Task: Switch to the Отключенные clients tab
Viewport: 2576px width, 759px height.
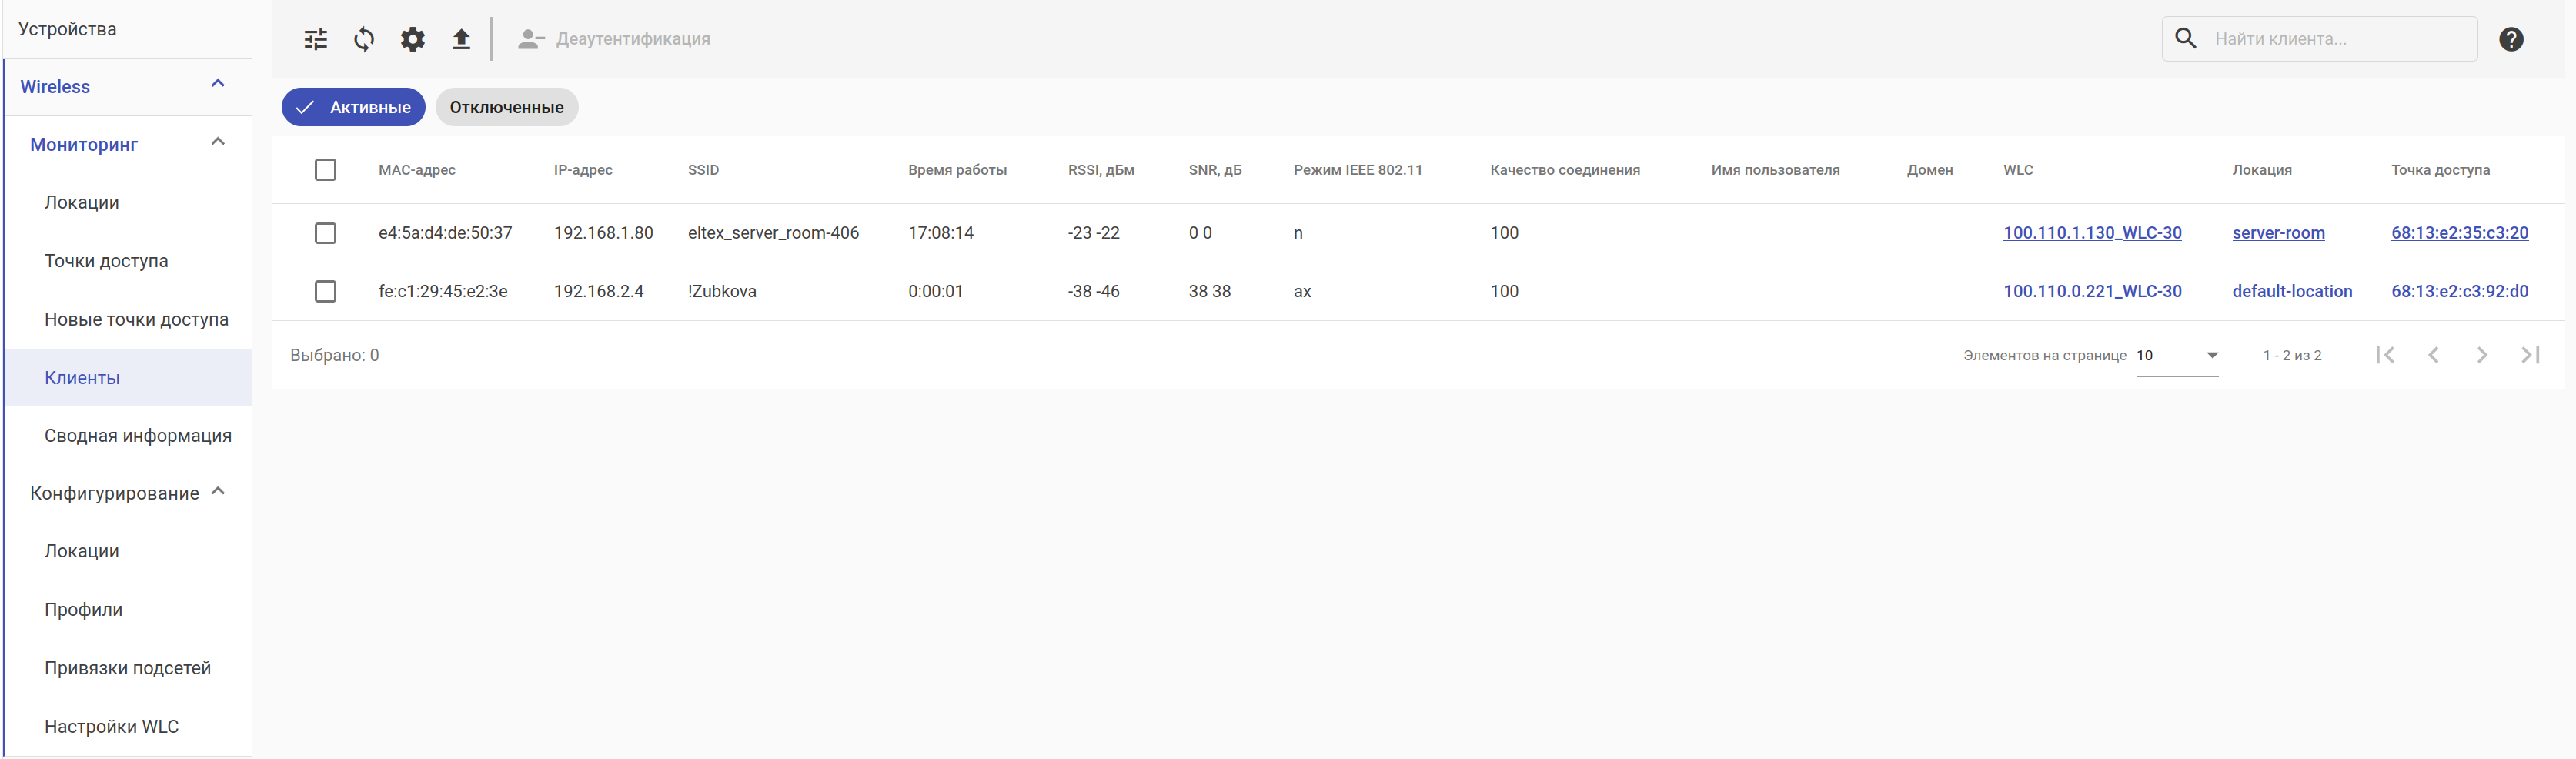Action: pyautogui.click(x=506, y=107)
